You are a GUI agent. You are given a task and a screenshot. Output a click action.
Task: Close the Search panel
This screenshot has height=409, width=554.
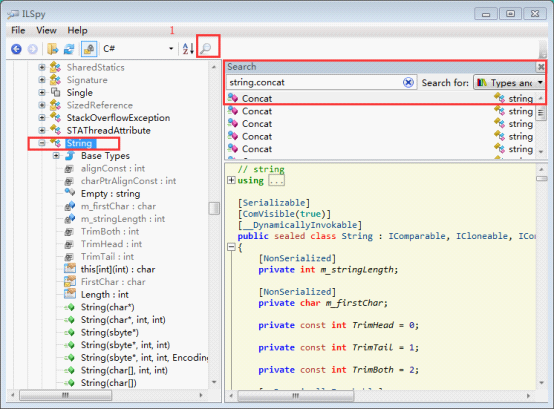coord(541,67)
